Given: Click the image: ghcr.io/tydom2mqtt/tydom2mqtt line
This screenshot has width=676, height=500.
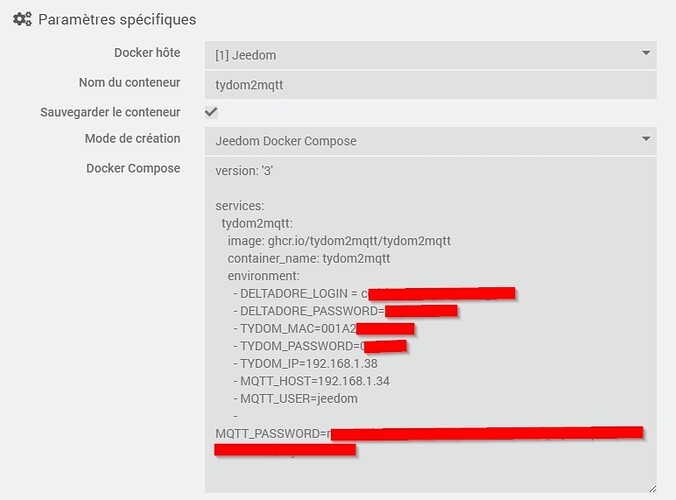Looking at the screenshot, I should (339, 240).
